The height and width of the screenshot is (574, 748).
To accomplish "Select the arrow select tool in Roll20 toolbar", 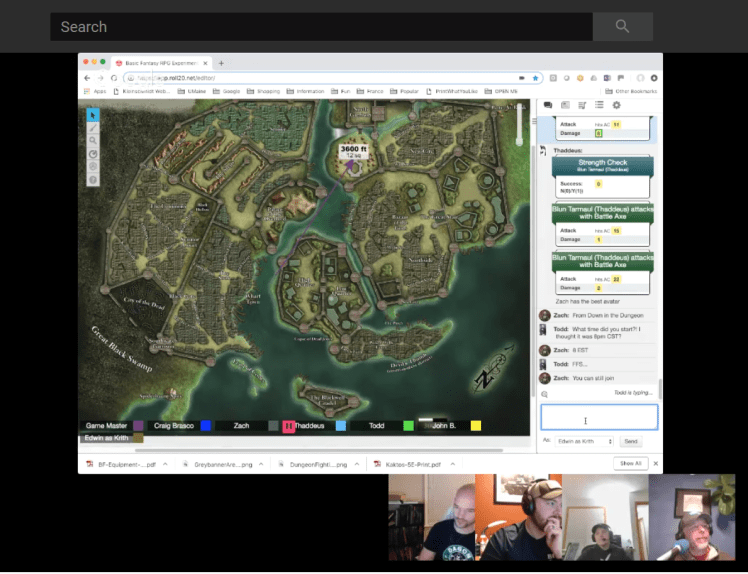I will click(93, 115).
